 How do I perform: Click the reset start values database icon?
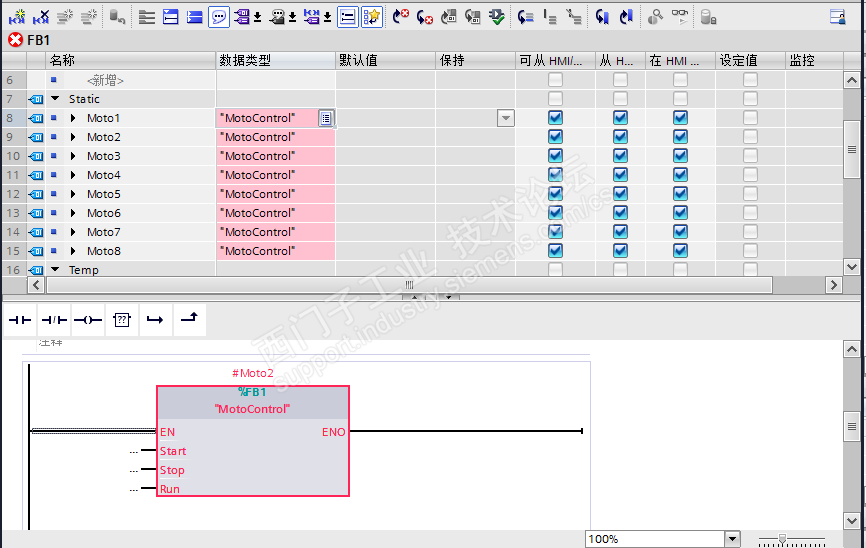point(117,17)
